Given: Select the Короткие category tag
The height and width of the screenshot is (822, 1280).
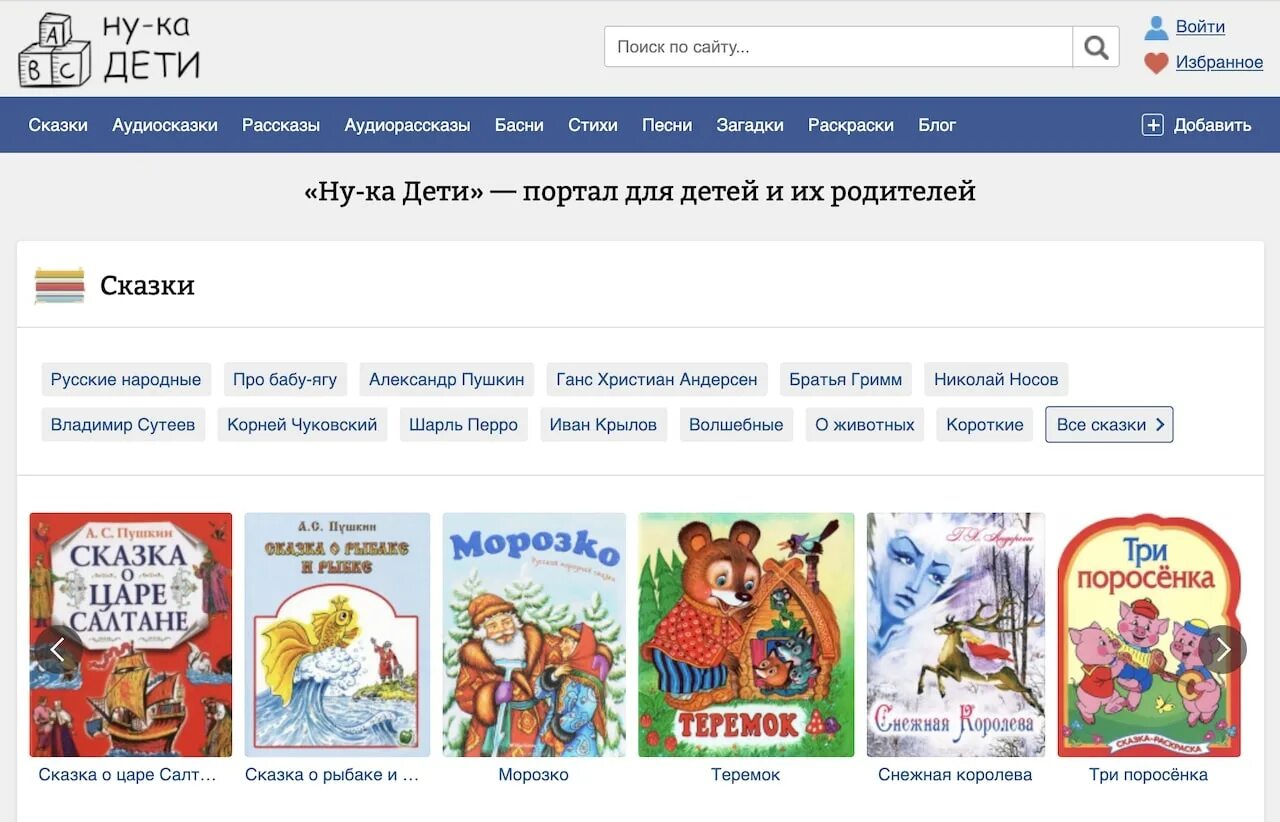Looking at the screenshot, I should 985,424.
